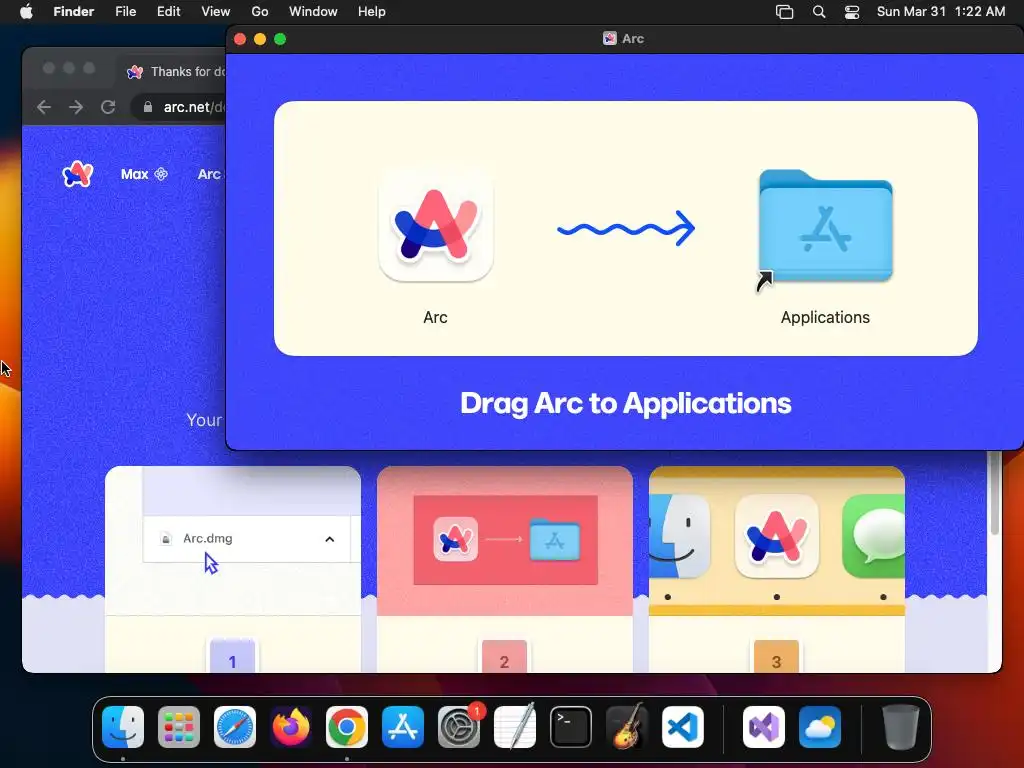Open Launchpad from the Dock
The width and height of the screenshot is (1024, 768).
tap(179, 727)
